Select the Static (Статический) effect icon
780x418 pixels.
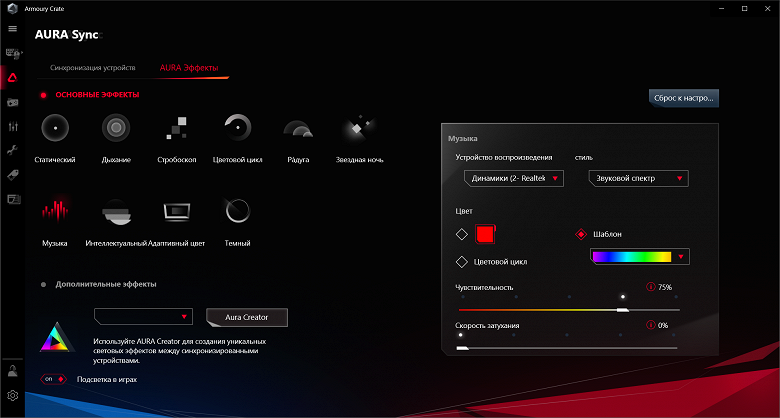(55, 128)
